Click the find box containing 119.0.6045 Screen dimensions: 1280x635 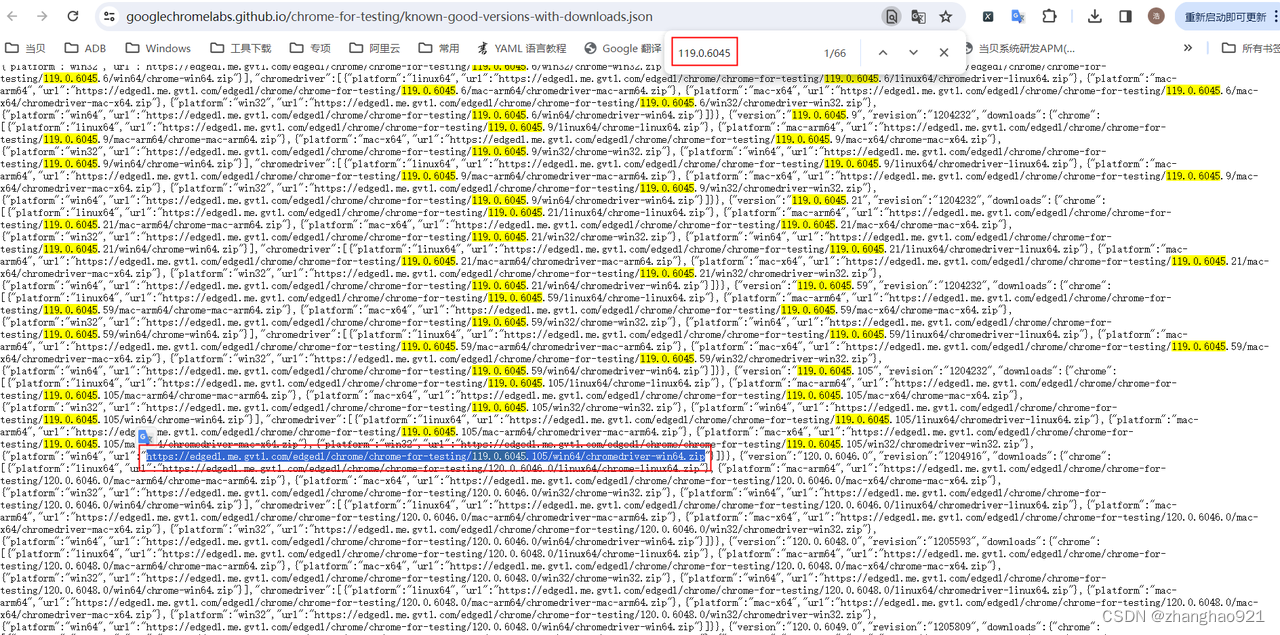(705, 52)
